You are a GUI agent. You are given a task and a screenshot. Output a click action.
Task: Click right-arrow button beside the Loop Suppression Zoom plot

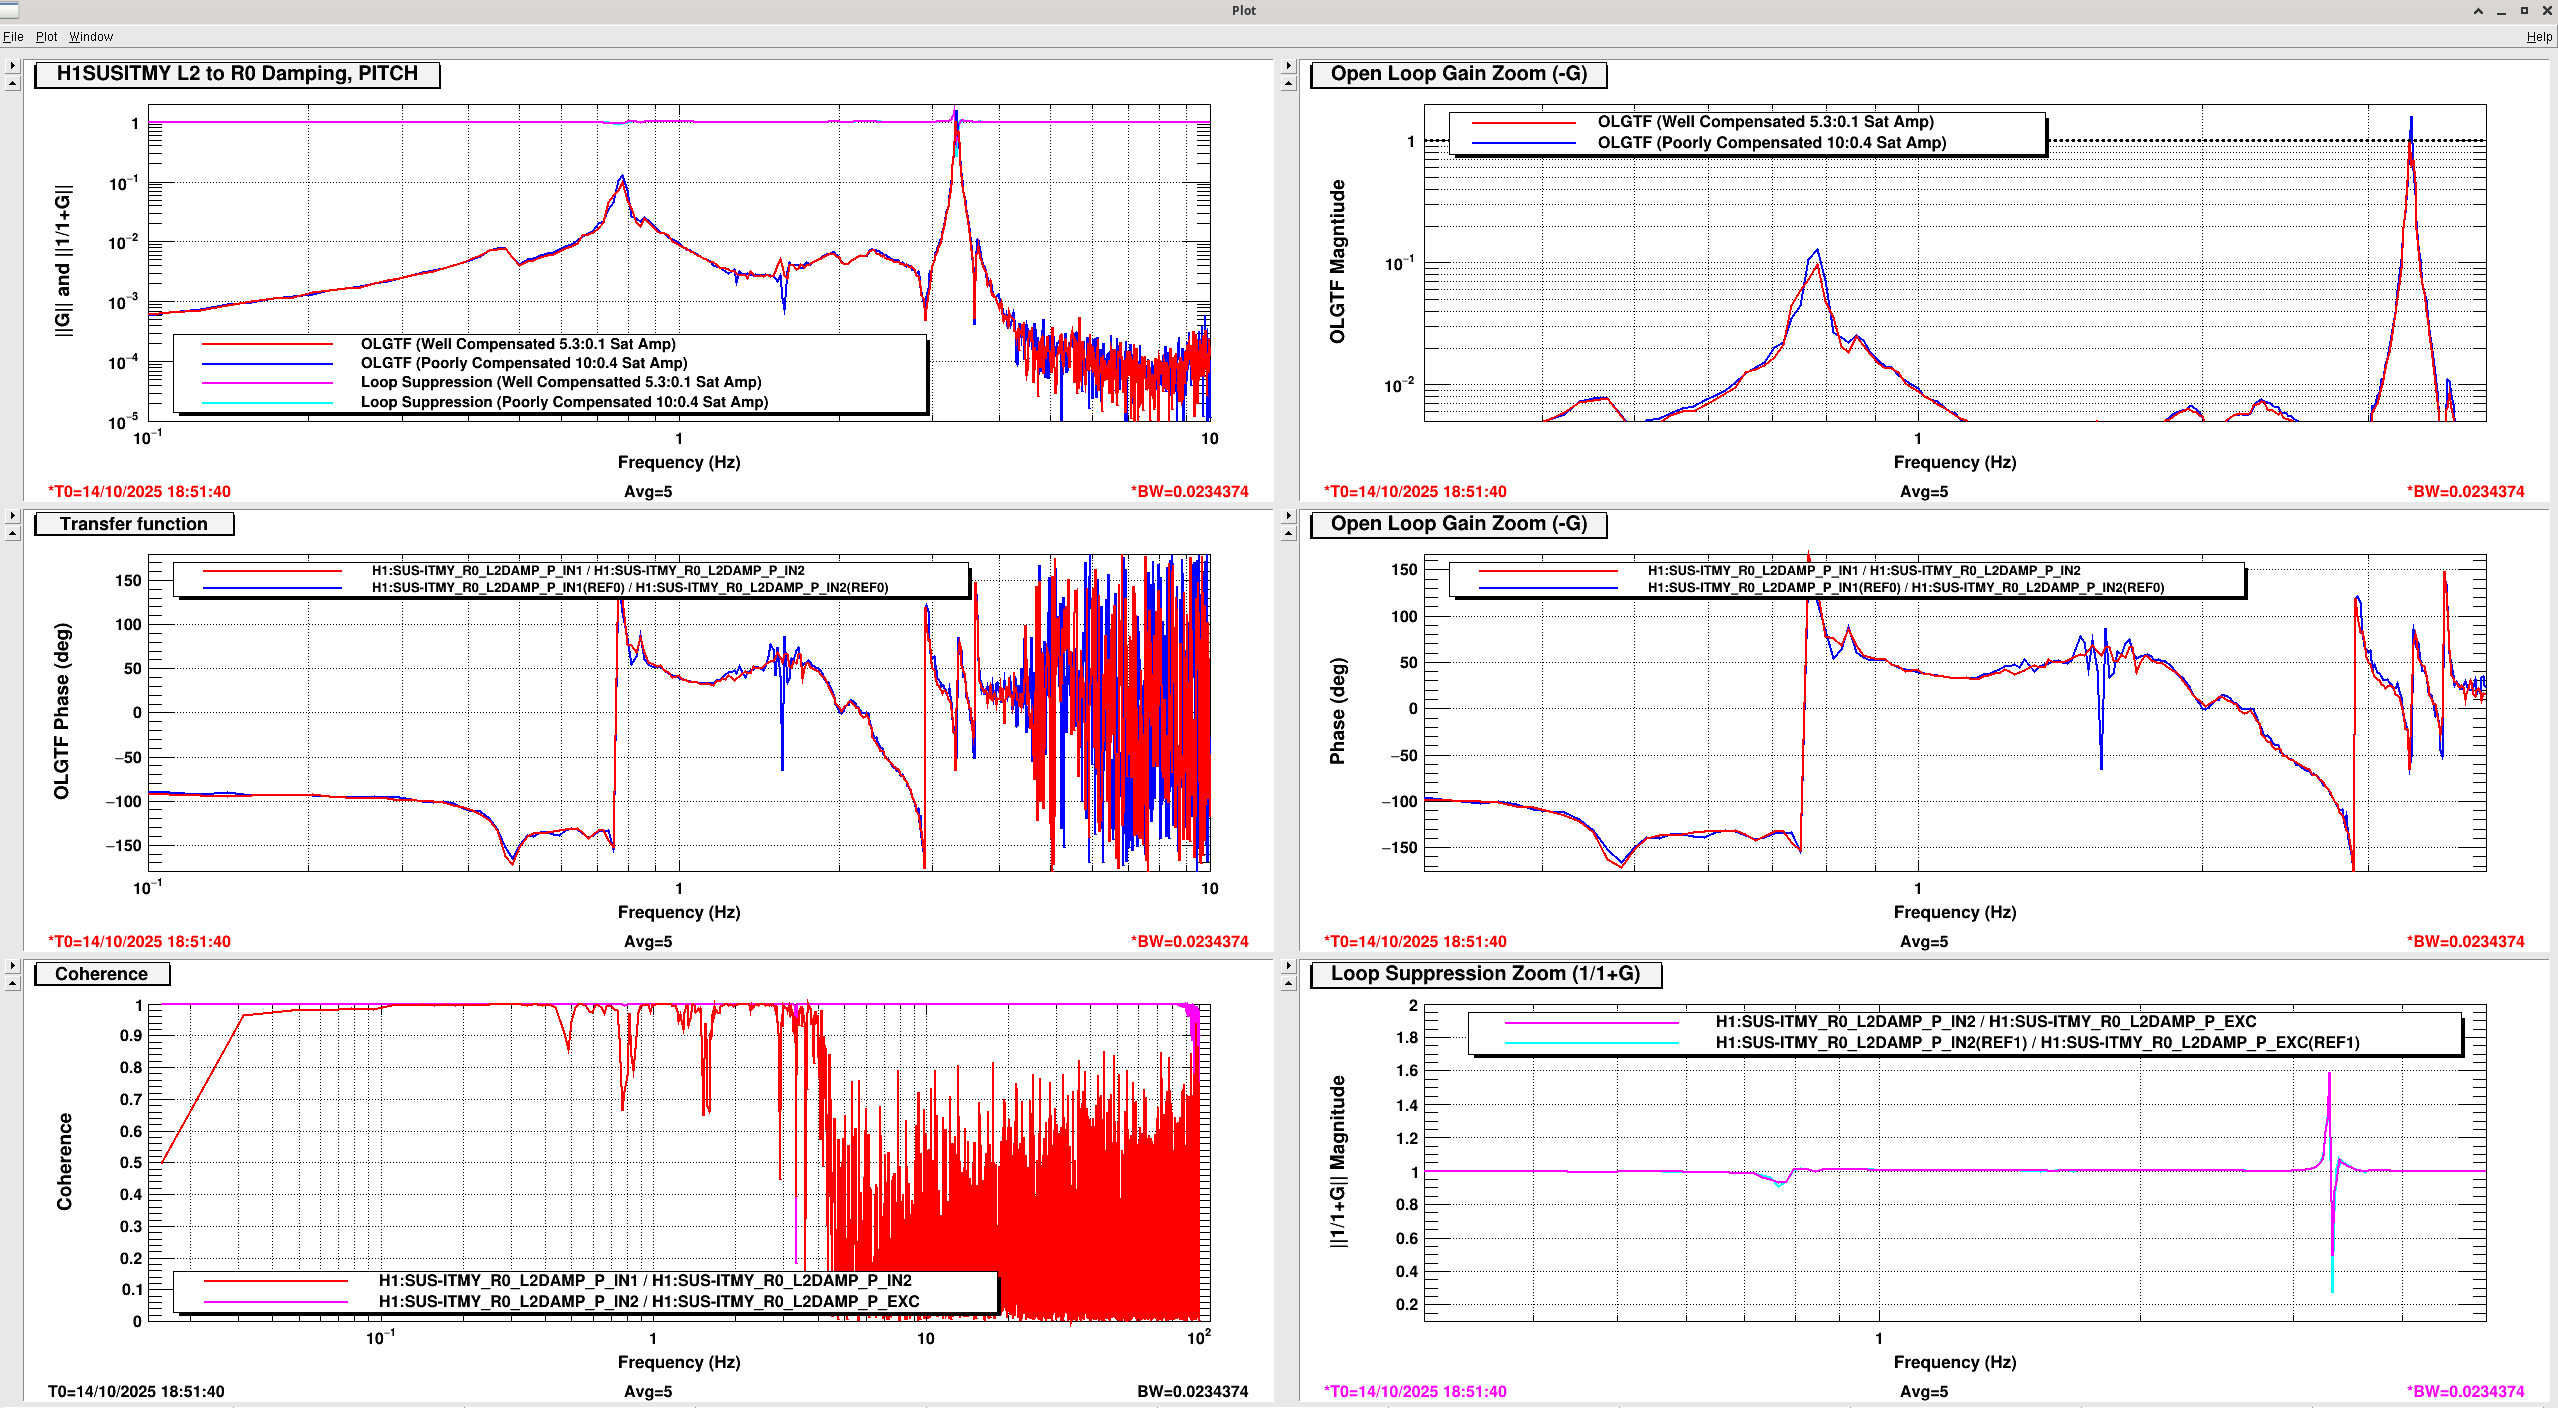click(1288, 966)
